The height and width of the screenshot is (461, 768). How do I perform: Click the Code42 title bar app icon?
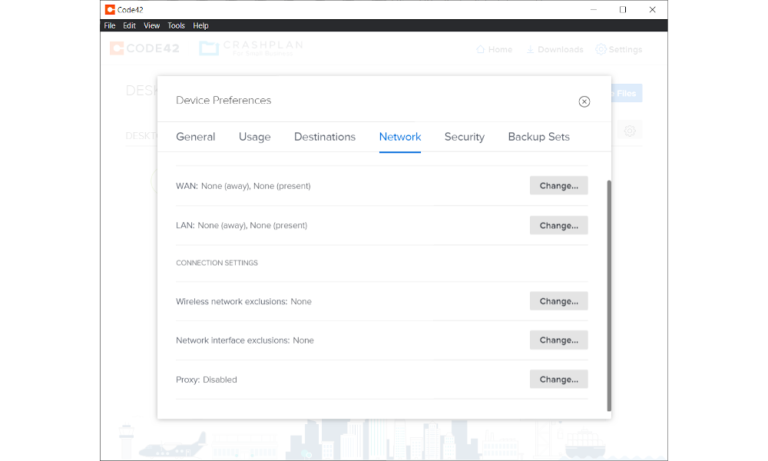110,9
